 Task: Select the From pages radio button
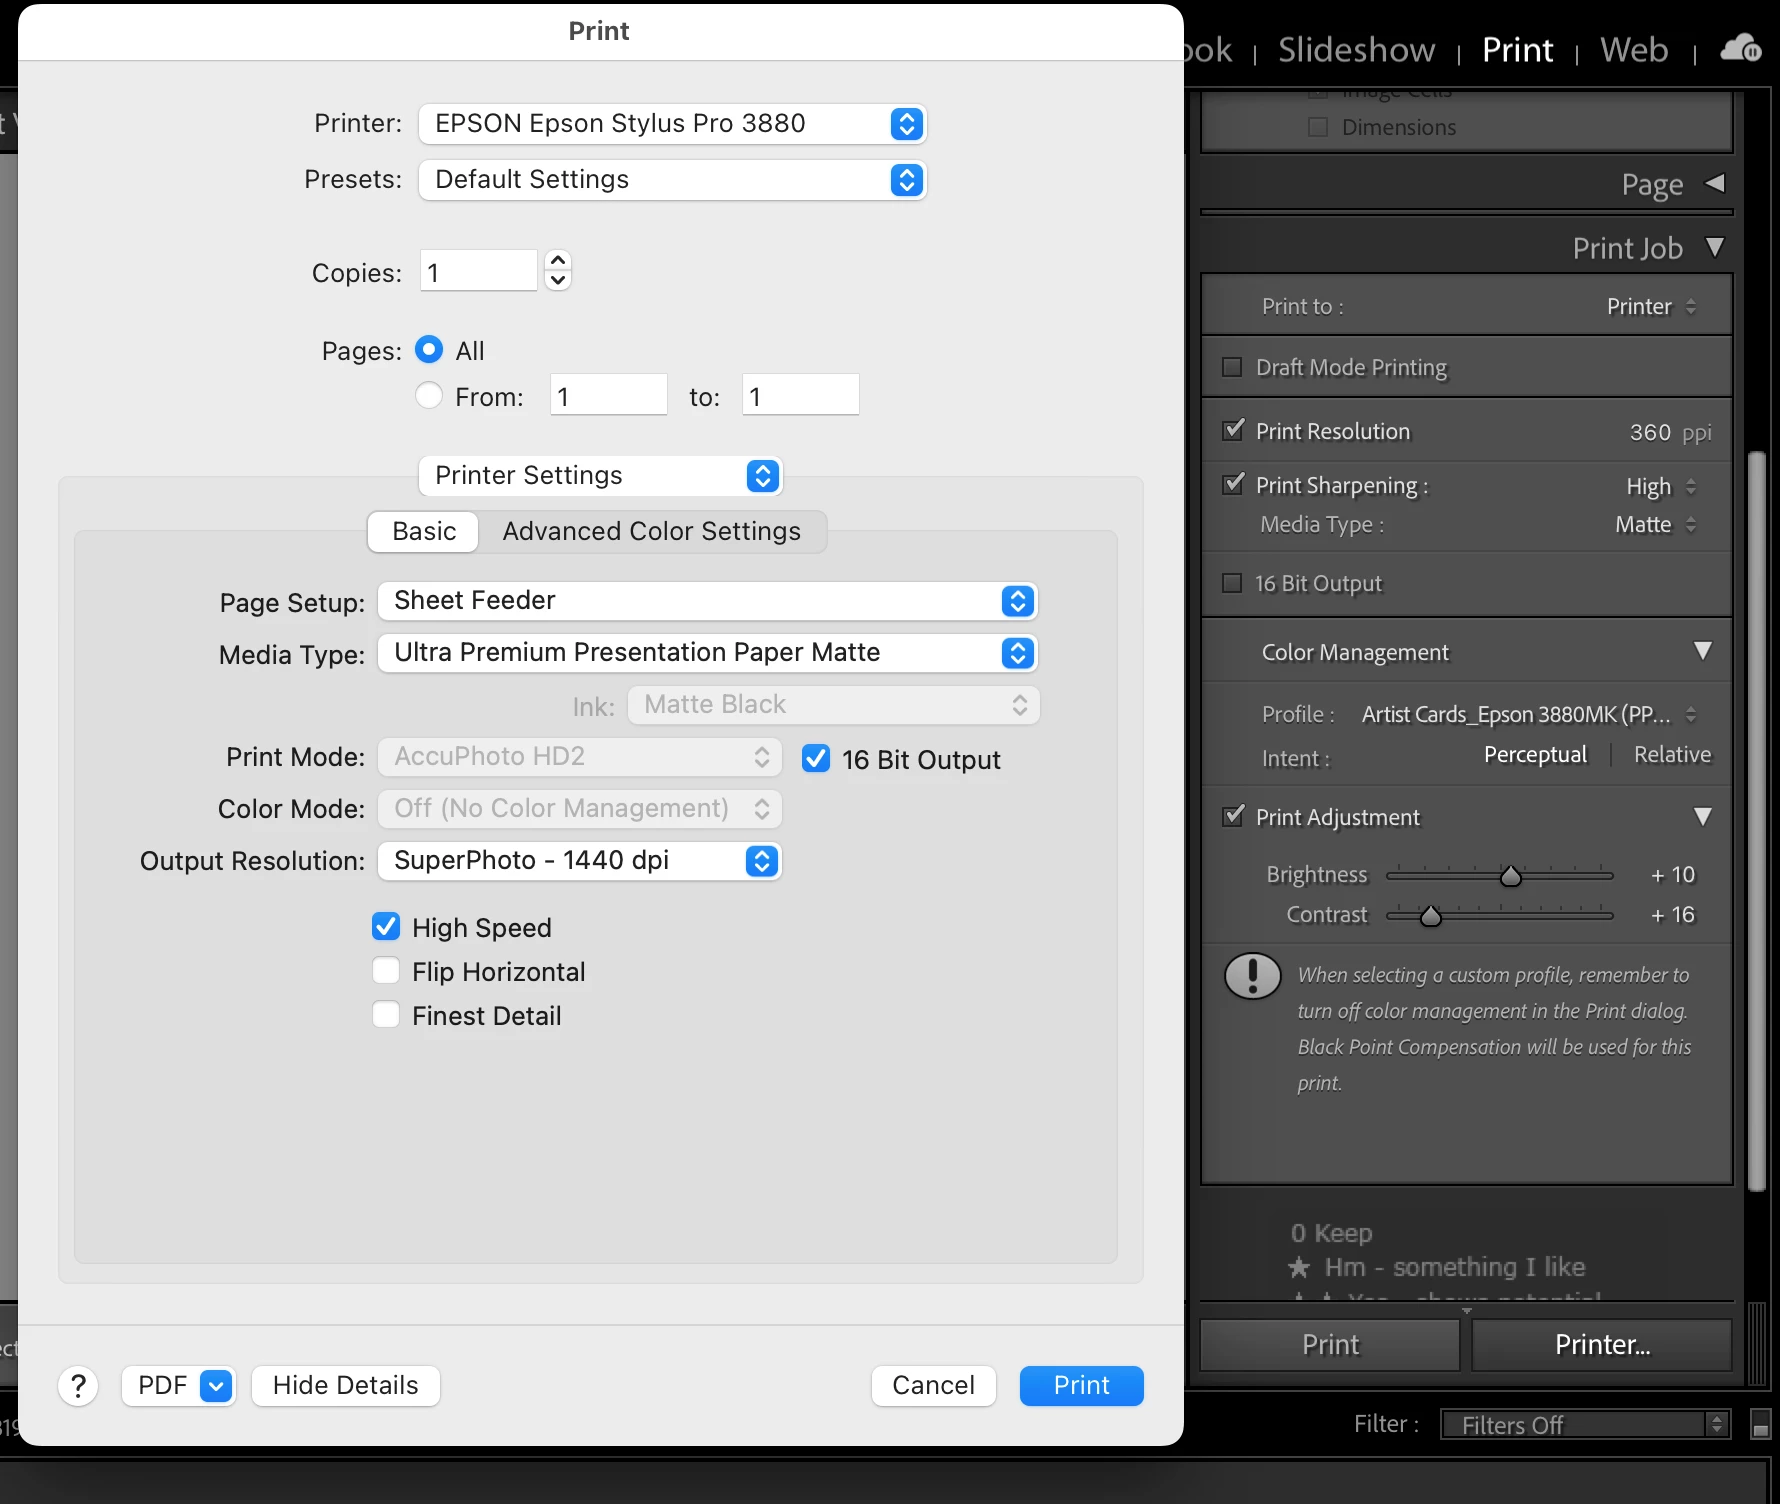click(x=429, y=396)
